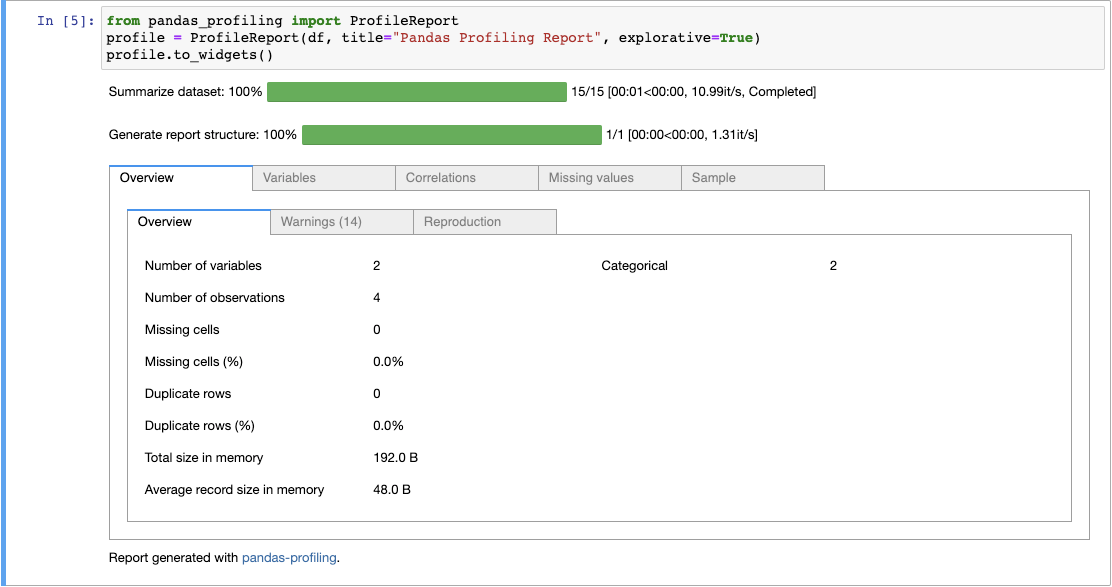Select the Missing values tab
The image size is (1112, 587).
[610, 178]
